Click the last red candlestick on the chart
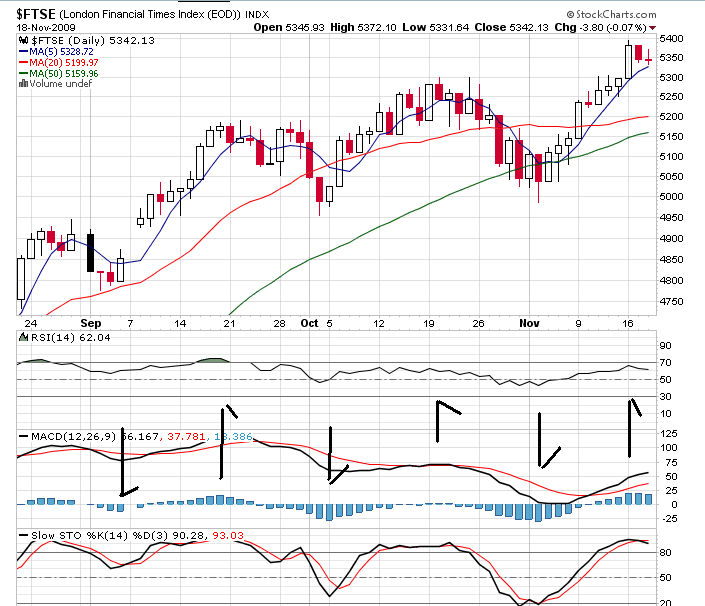The height and width of the screenshot is (606, 705). point(648,60)
